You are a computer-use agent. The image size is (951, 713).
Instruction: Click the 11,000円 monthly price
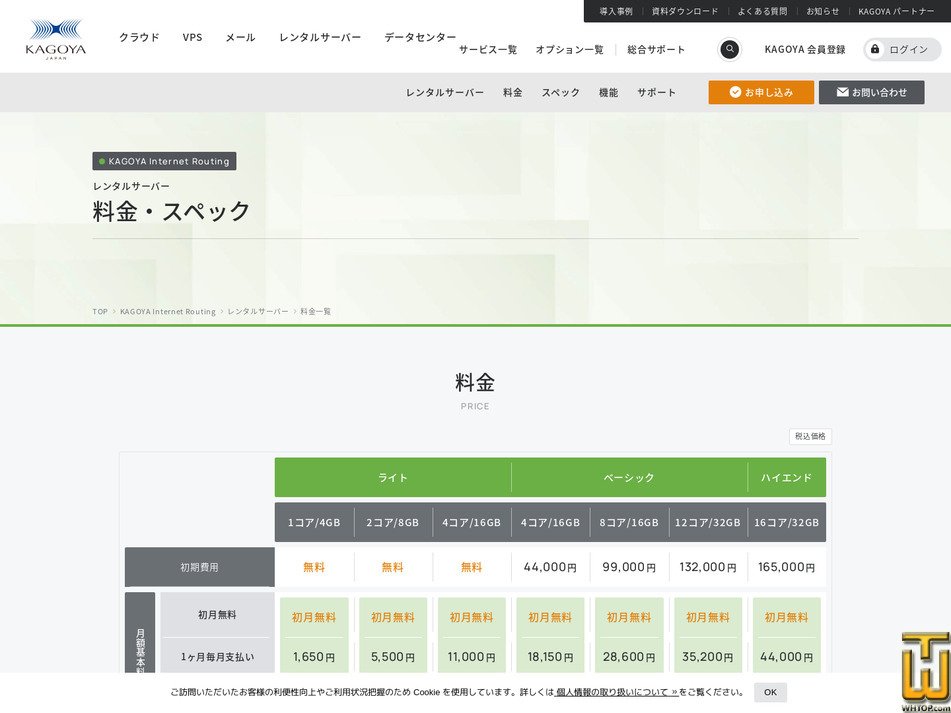(x=472, y=657)
